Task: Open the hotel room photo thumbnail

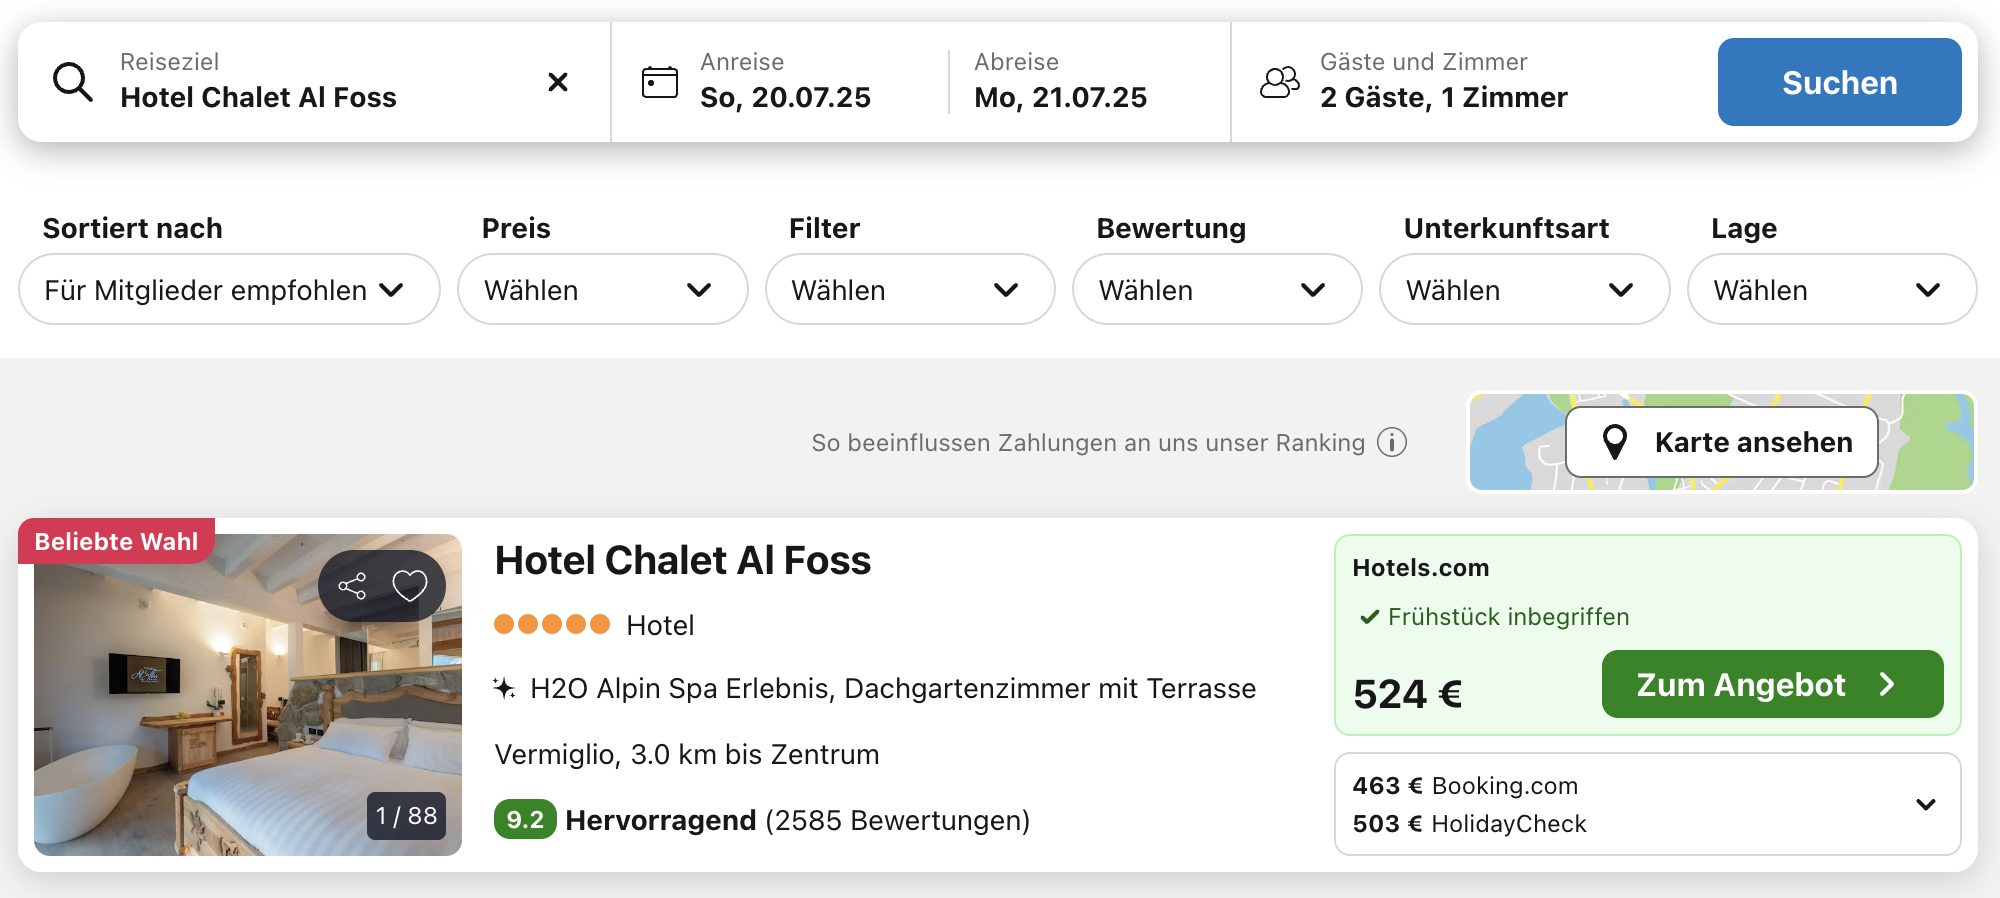Action: click(248, 695)
